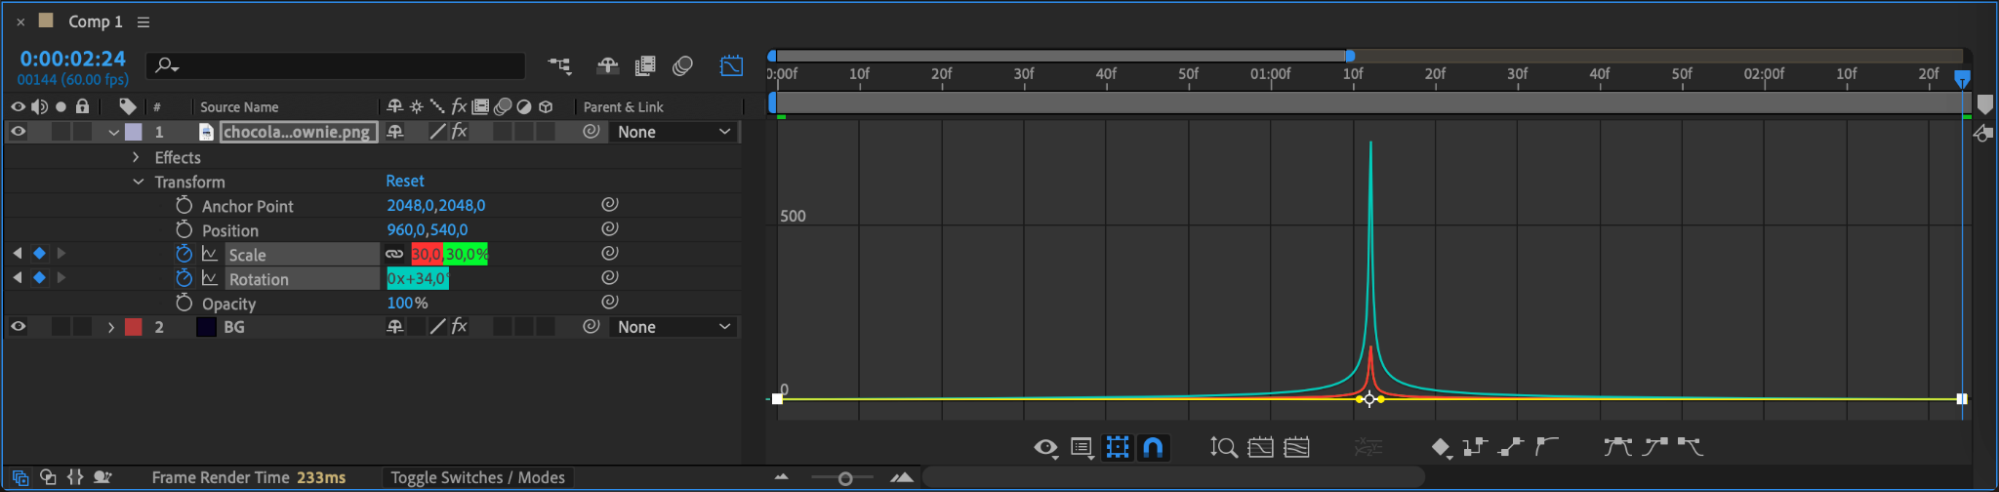Toggle show transform box for multiple keys

point(1117,447)
